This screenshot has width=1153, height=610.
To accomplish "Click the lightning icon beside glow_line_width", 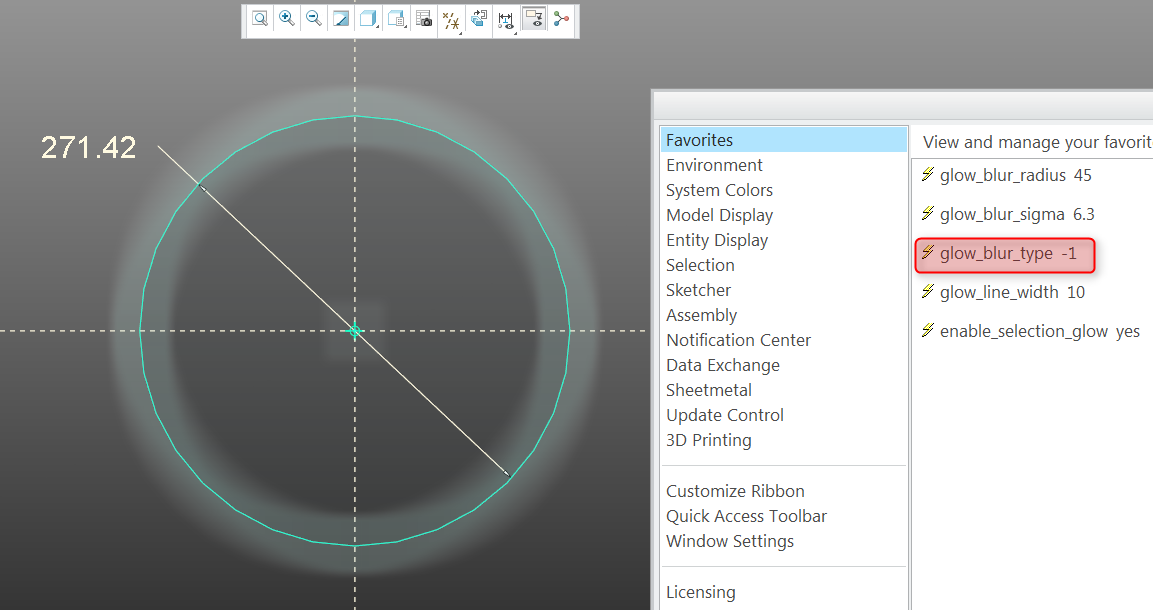I will point(928,291).
